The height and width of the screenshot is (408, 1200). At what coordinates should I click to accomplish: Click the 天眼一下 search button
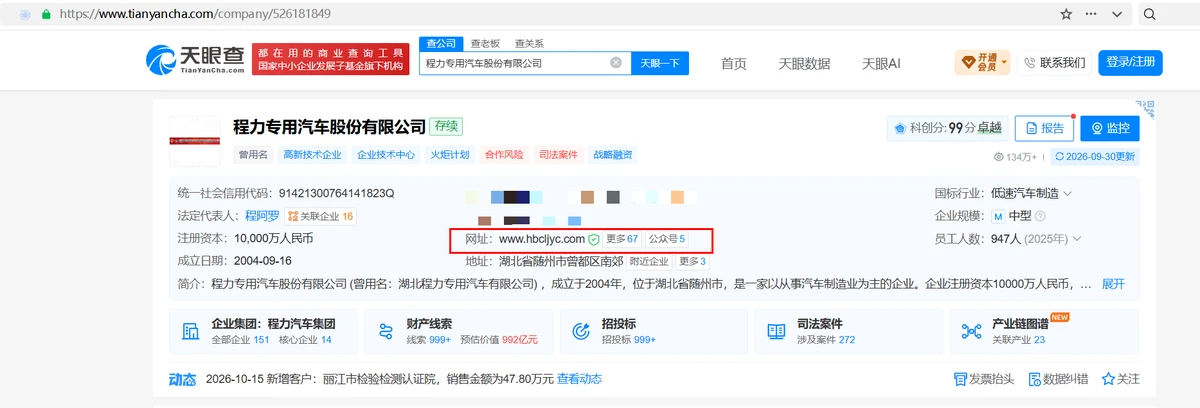coord(659,63)
